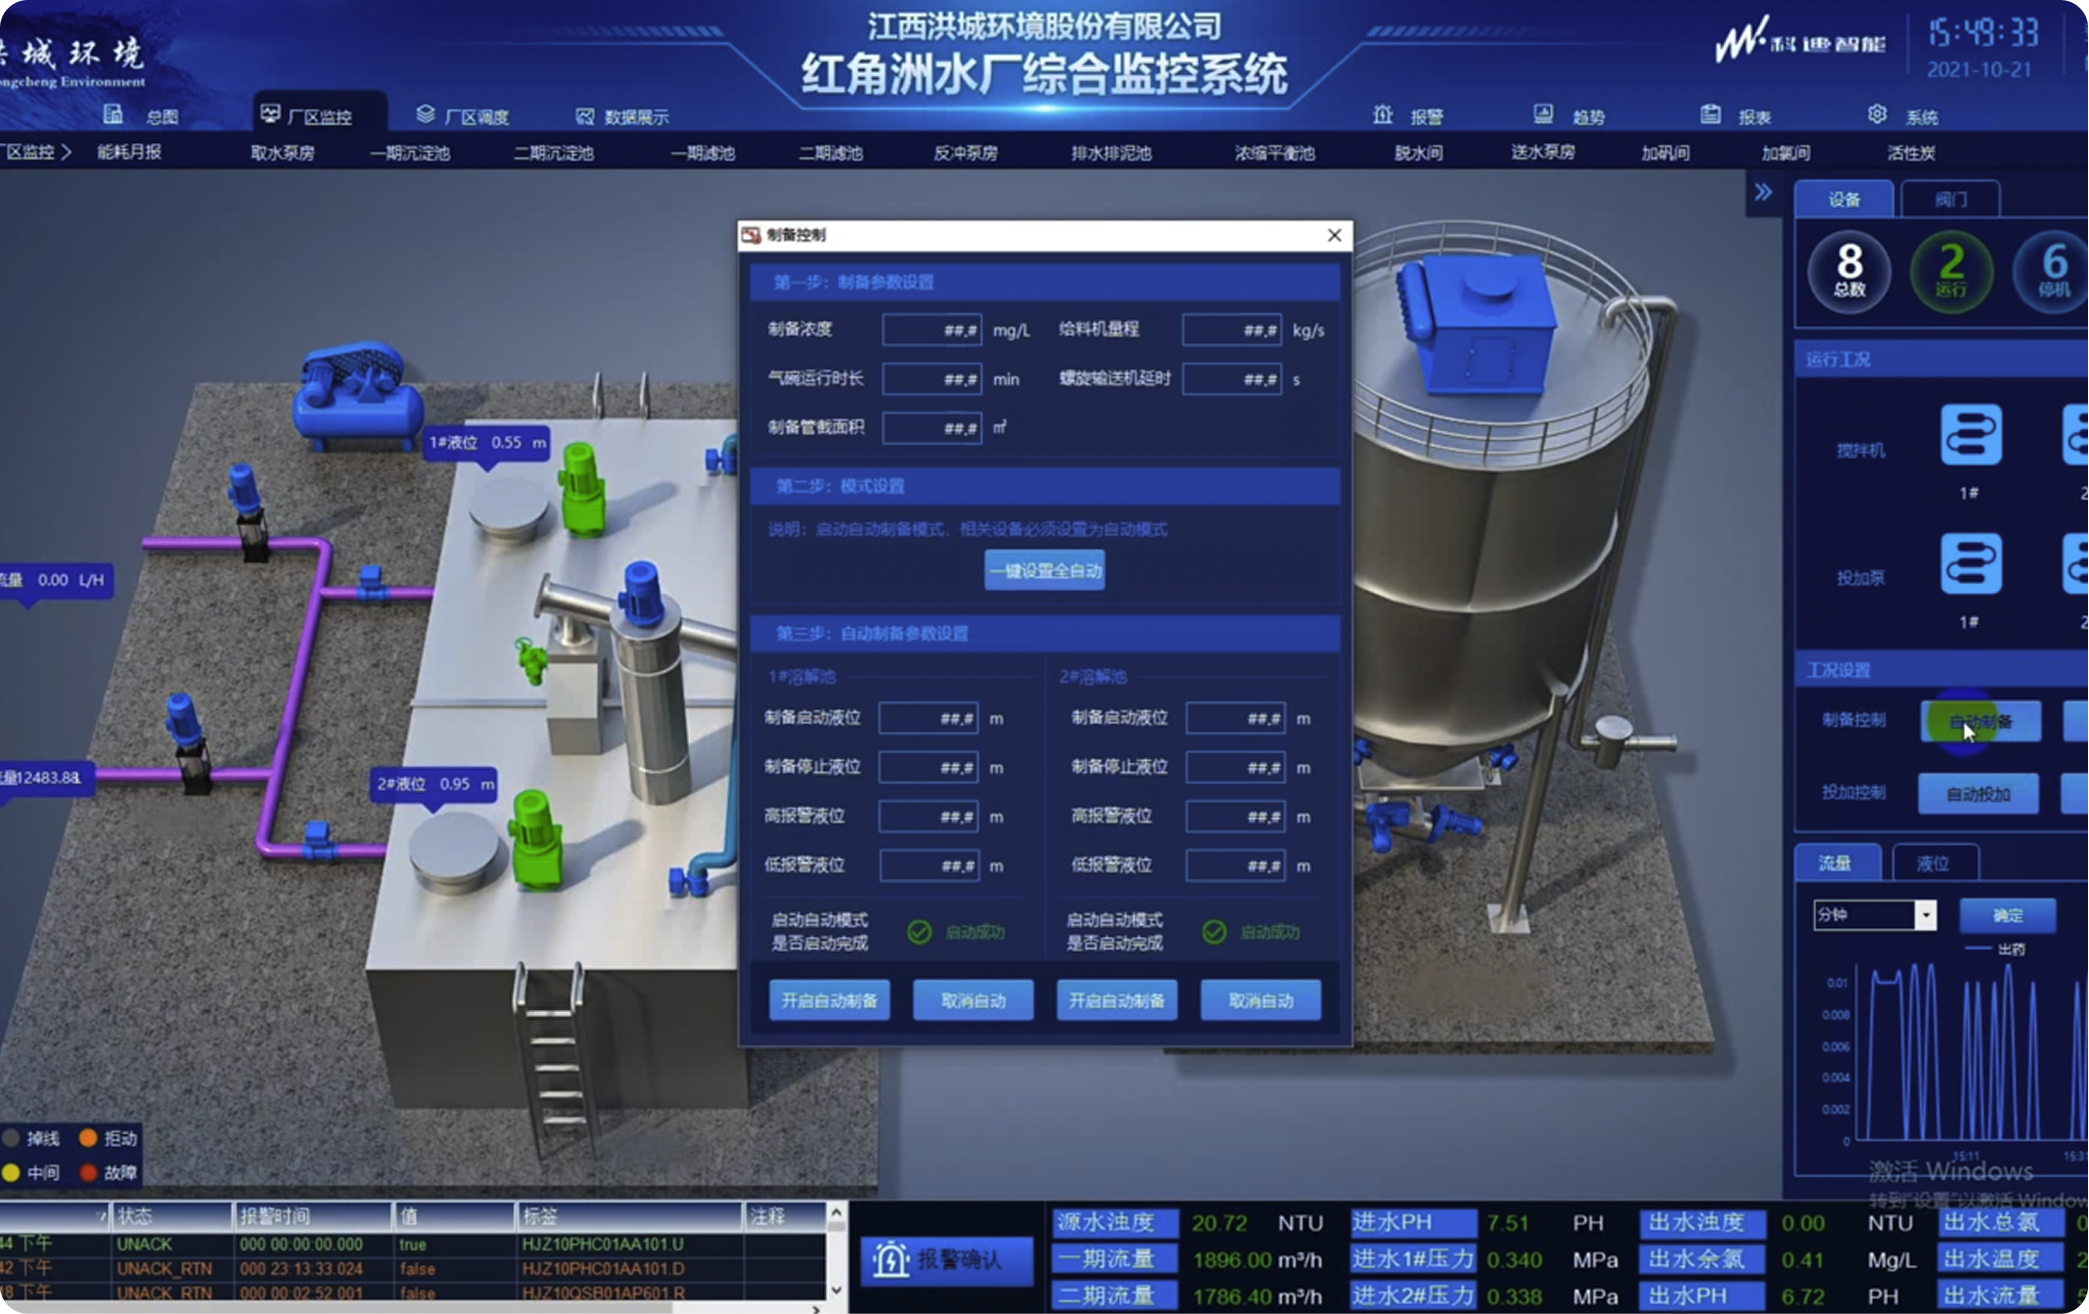This screenshot has height=1314, width=2089.
Task: Click the 厂区监控 monitor icon
Action: coord(270,114)
